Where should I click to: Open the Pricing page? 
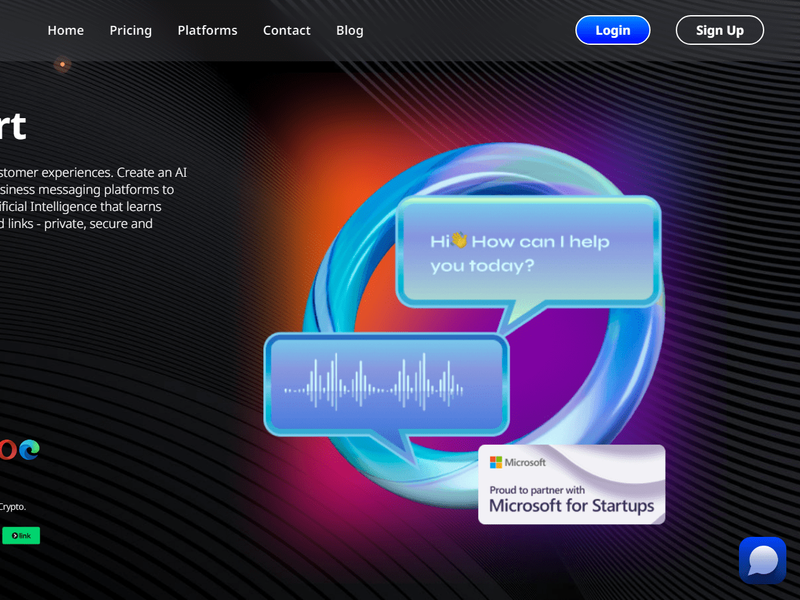point(131,30)
